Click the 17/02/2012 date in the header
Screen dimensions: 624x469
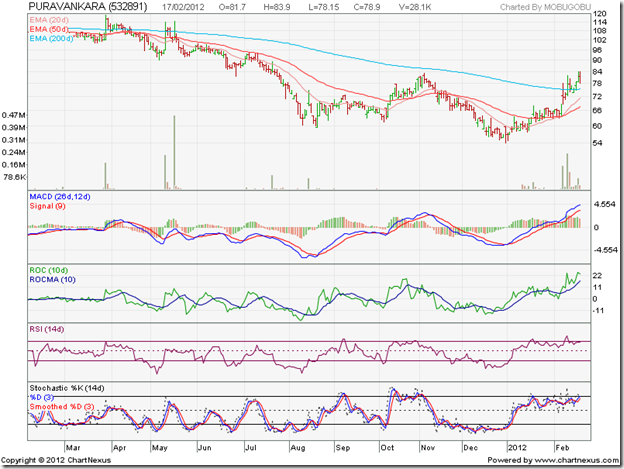(185, 7)
